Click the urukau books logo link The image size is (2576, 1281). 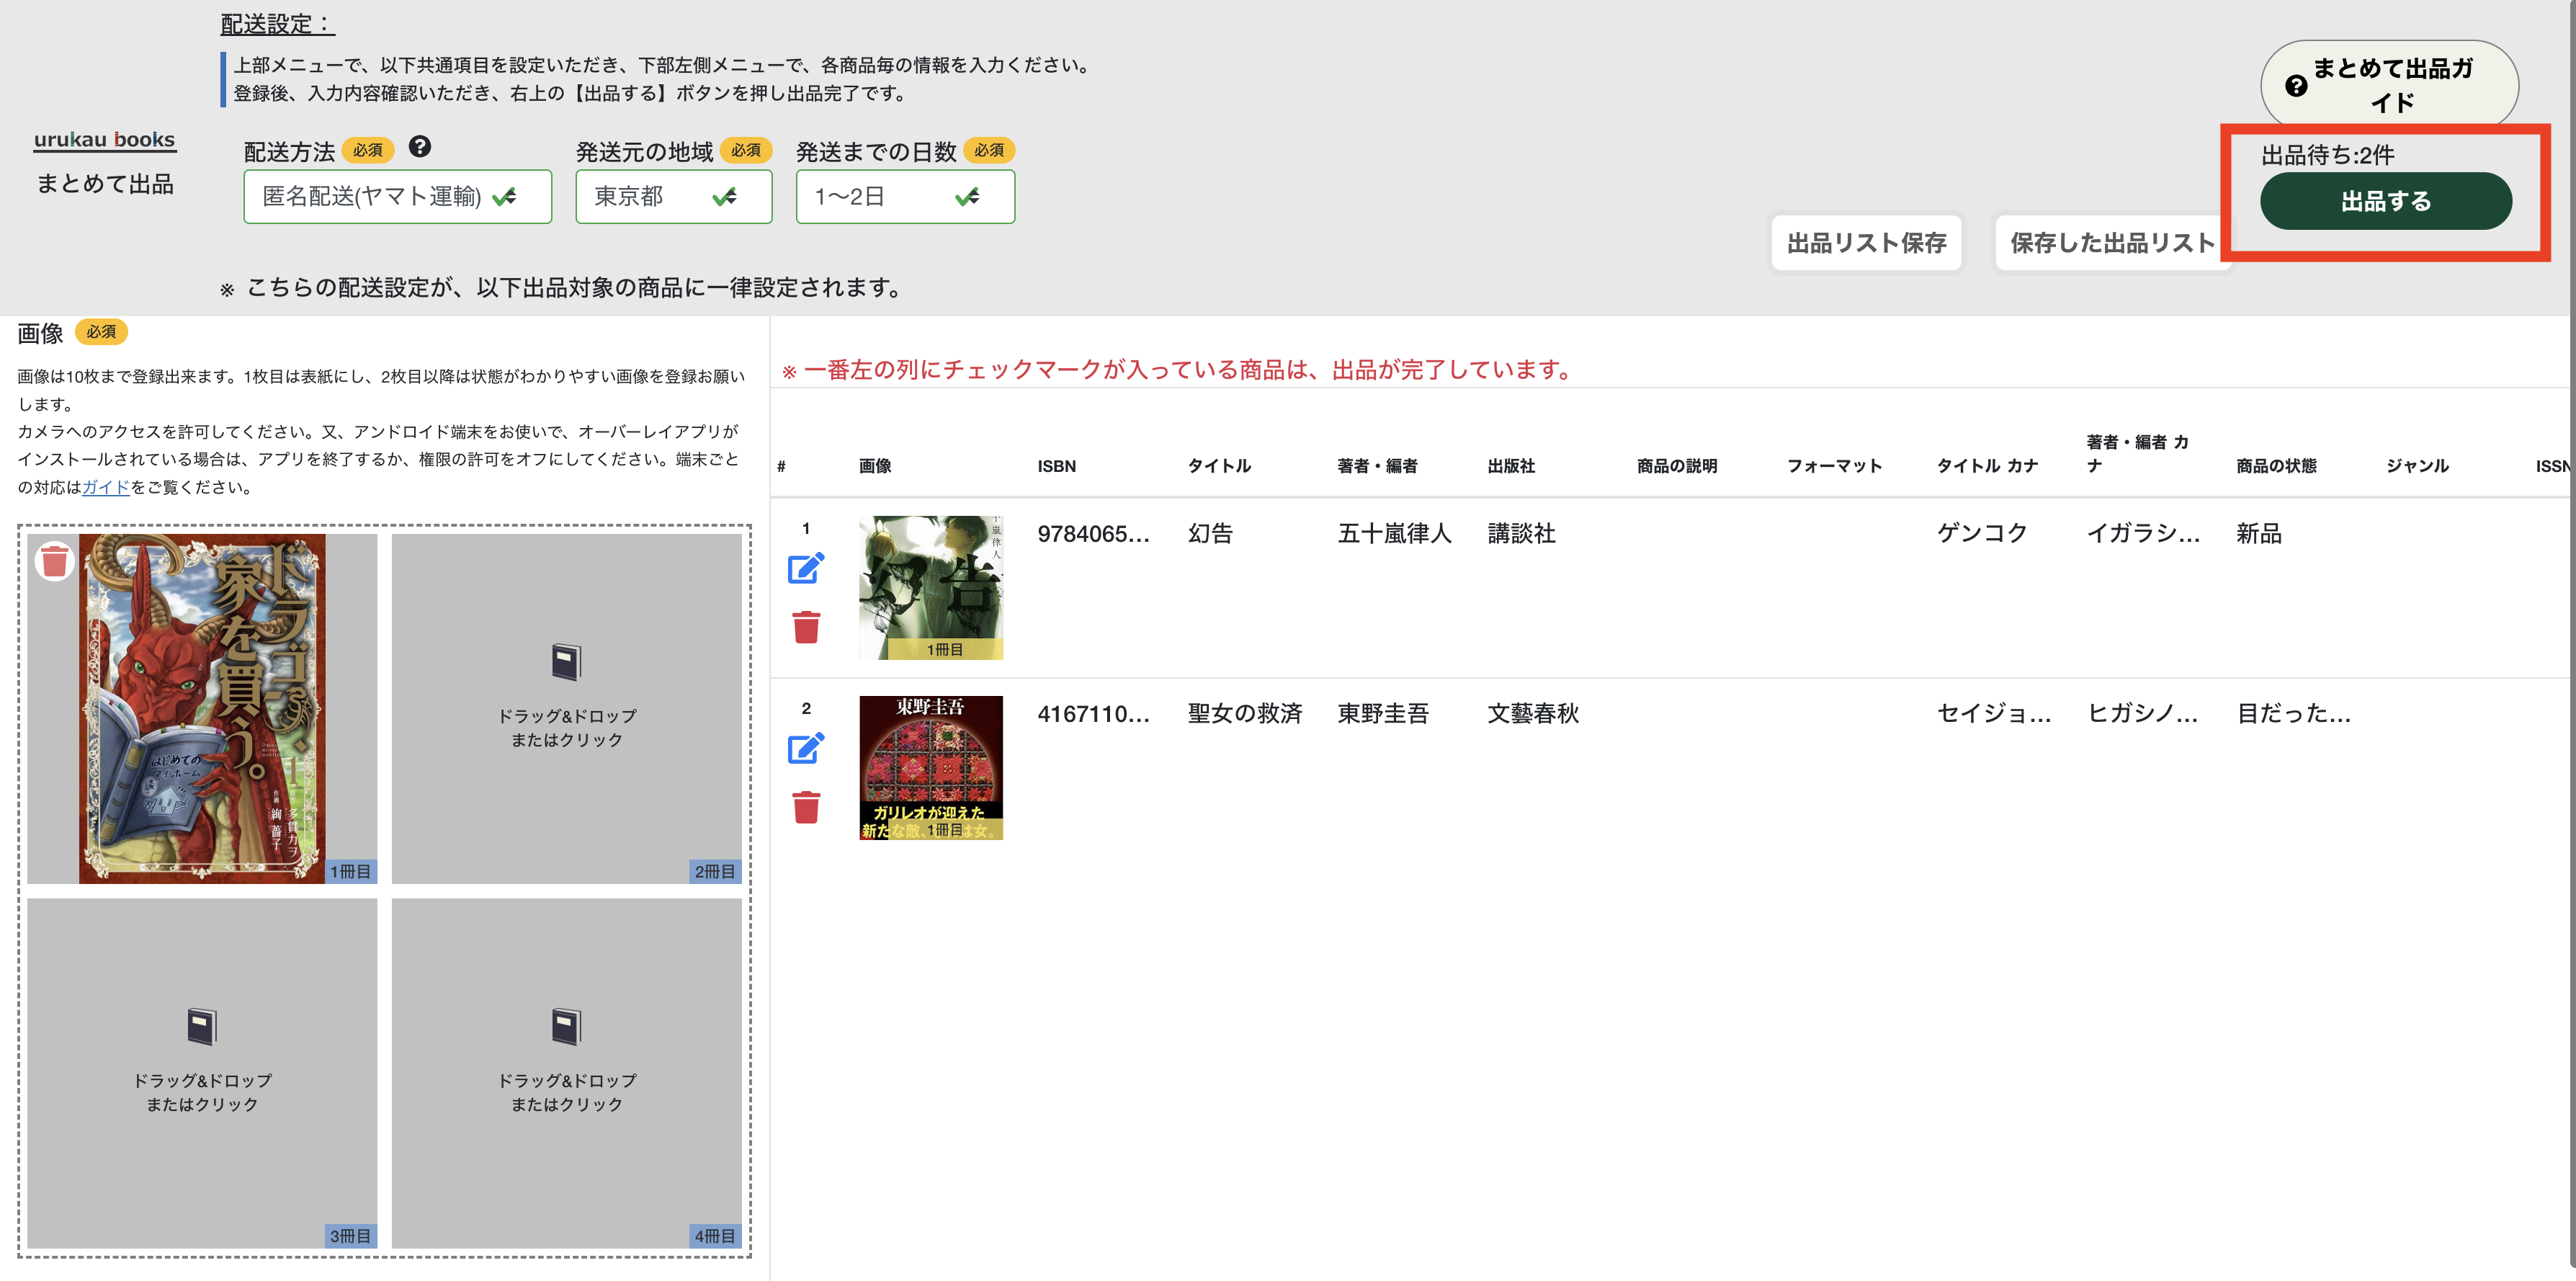click(x=105, y=140)
